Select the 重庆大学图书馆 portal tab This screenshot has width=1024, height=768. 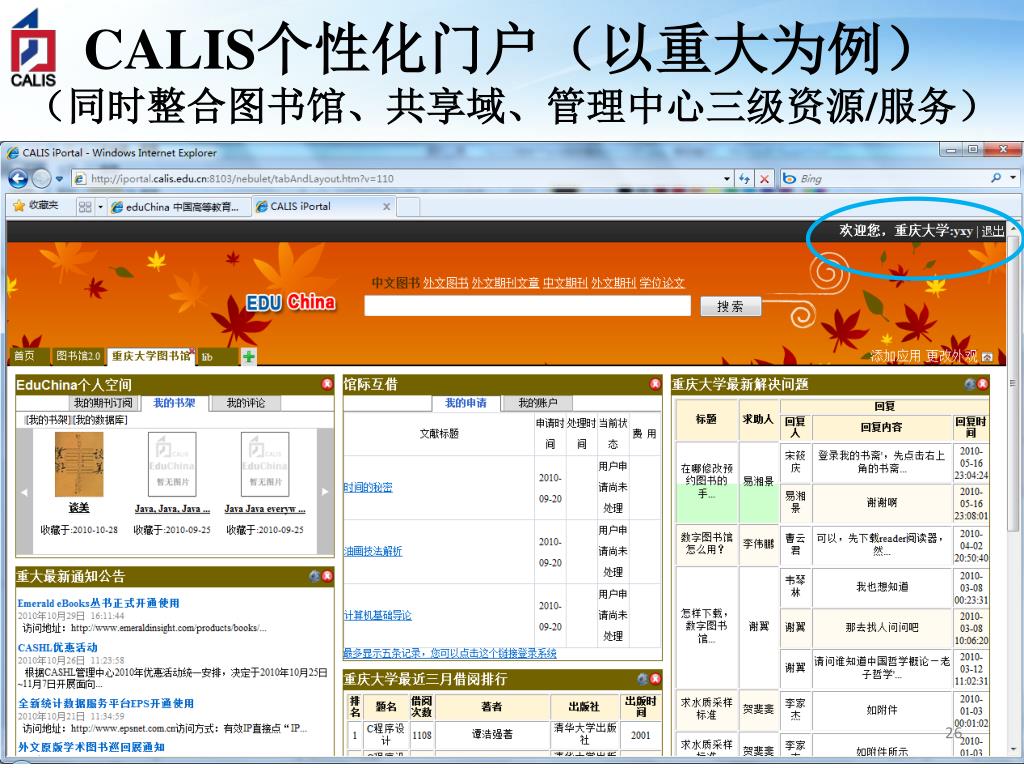[x=152, y=356]
